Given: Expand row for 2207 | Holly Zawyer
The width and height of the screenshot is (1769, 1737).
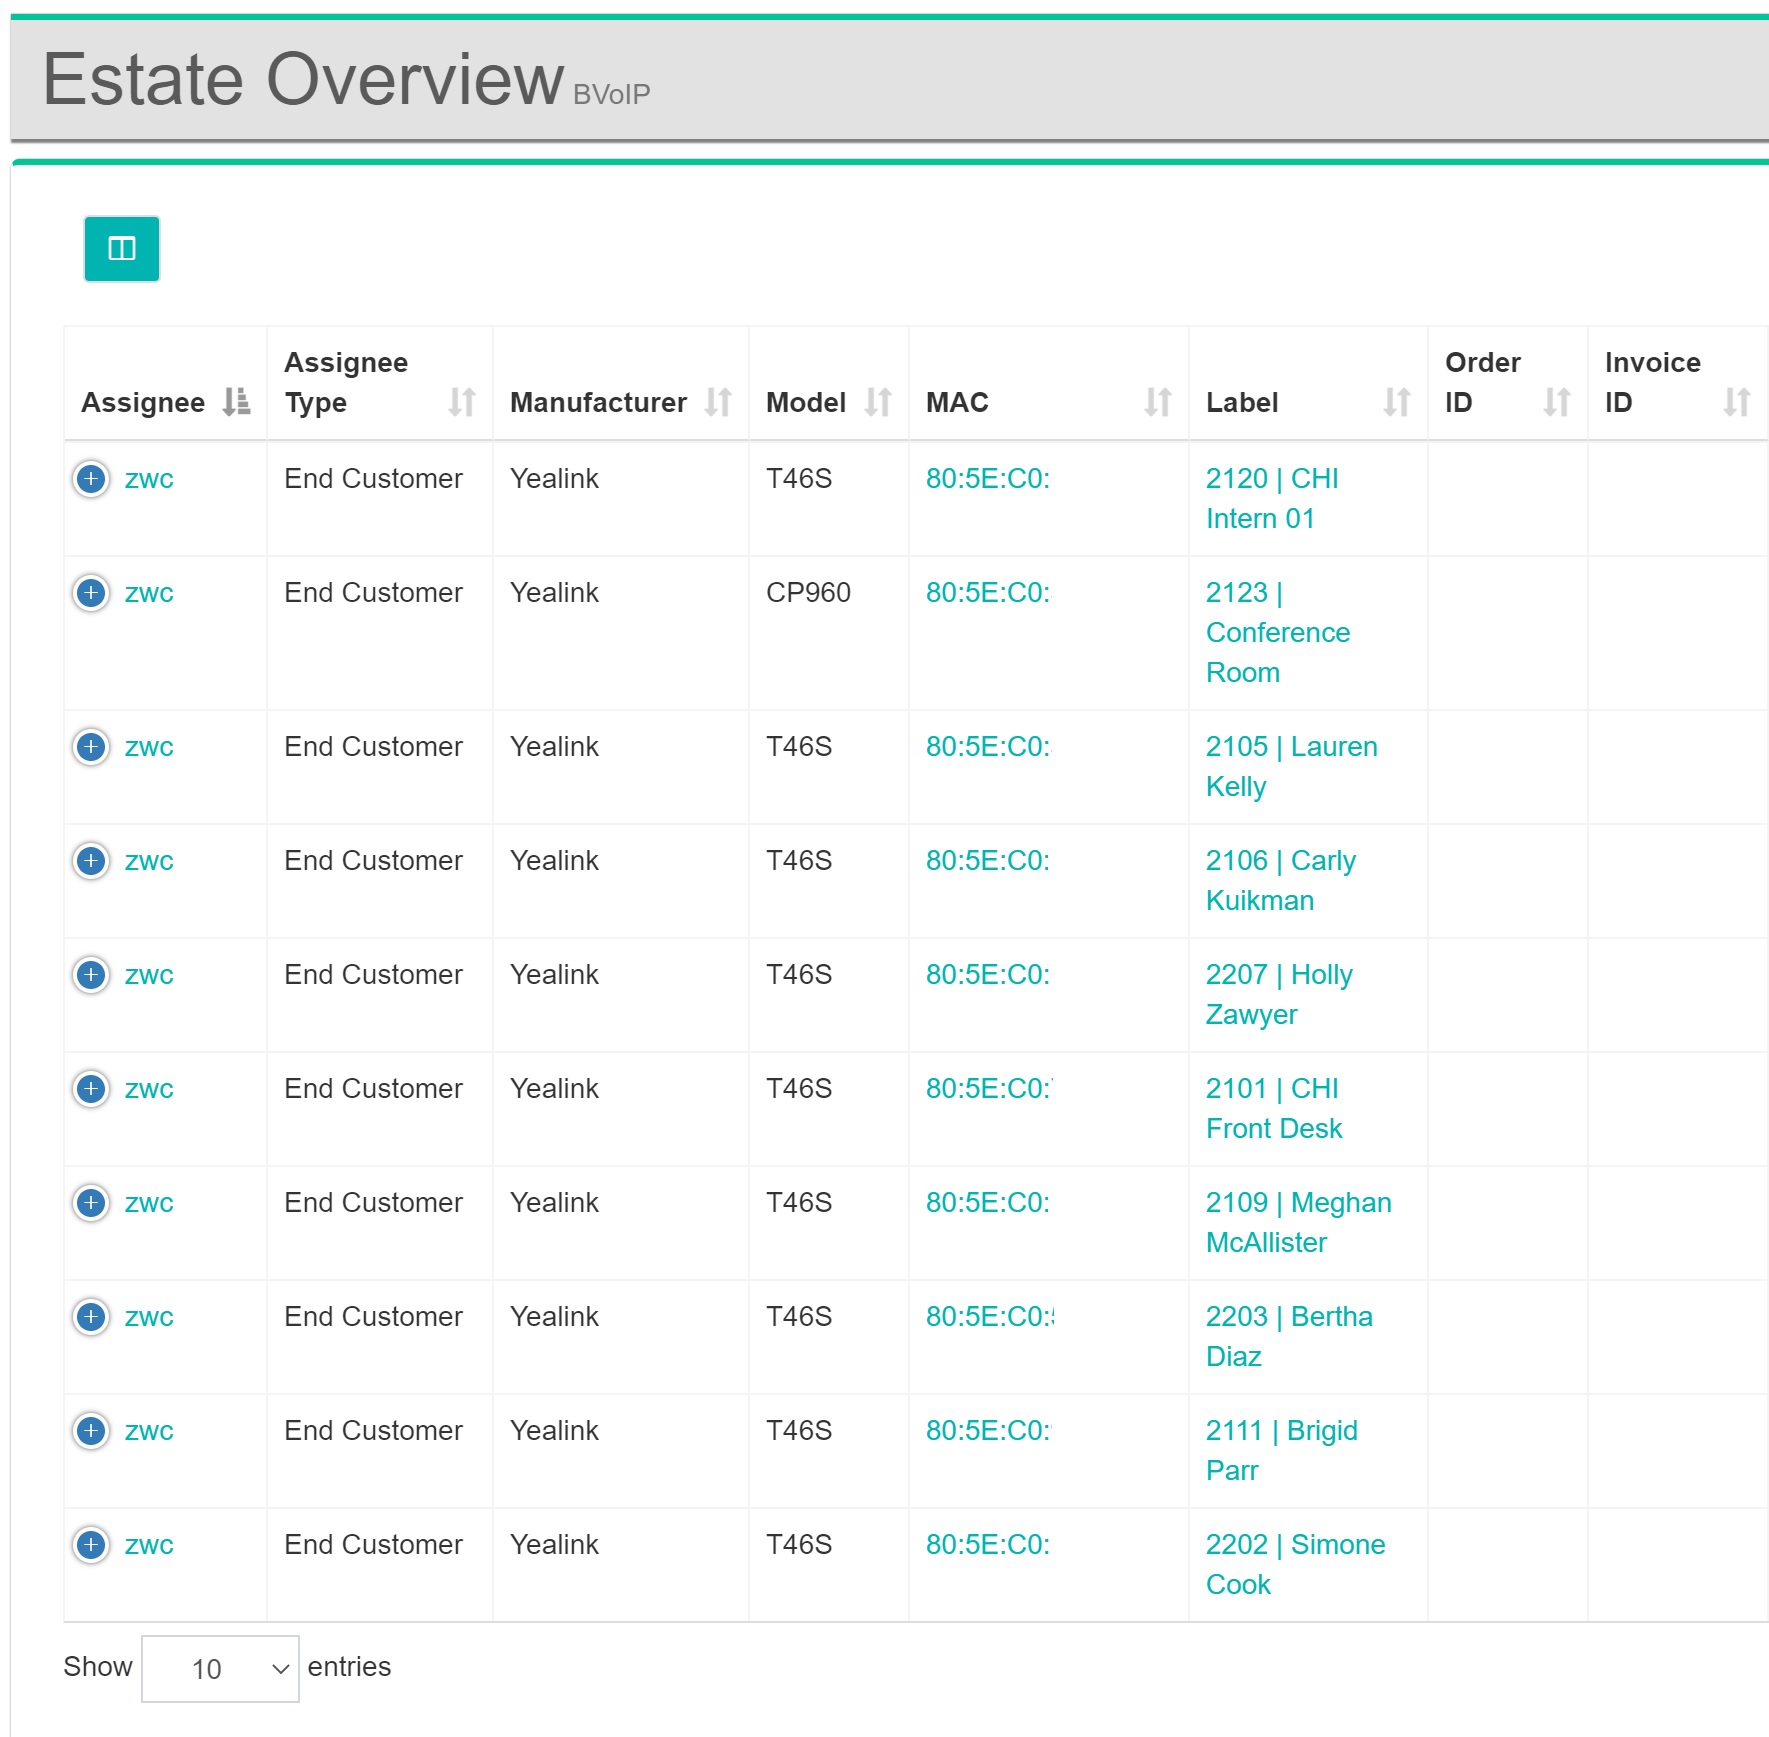Looking at the screenshot, I should point(91,975).
